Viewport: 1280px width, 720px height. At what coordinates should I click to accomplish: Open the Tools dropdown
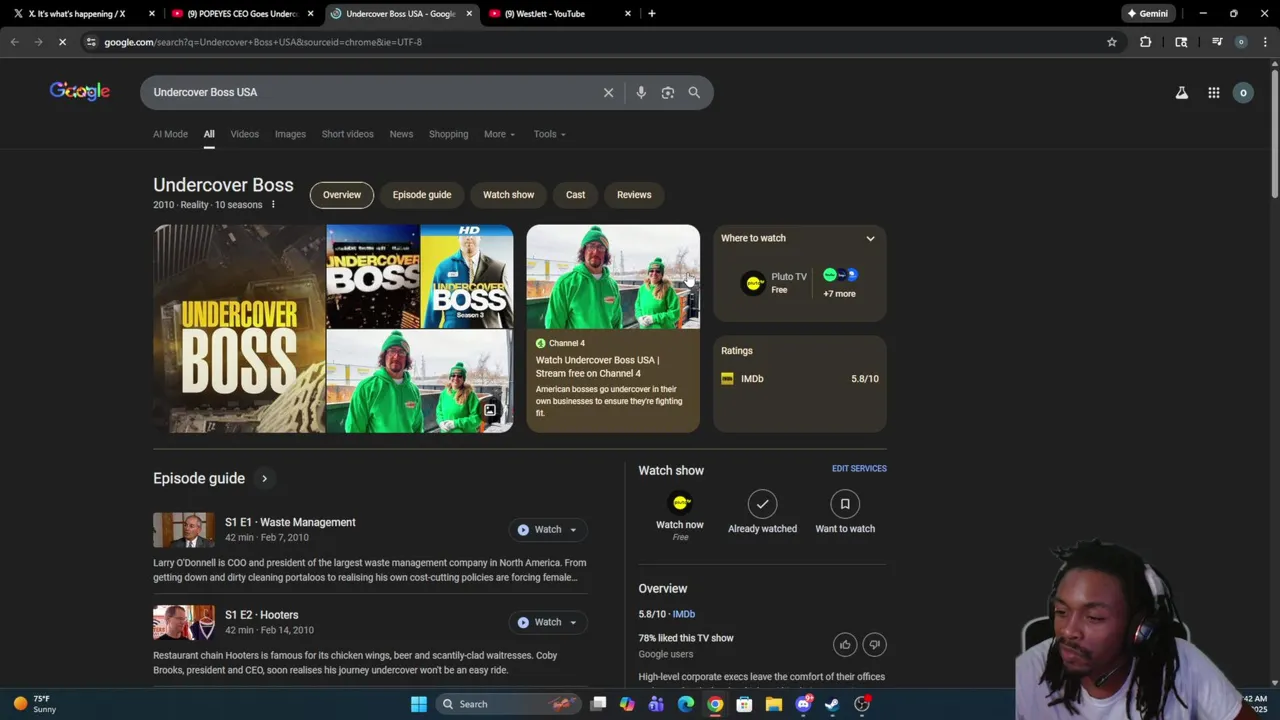pyautogui.click(x=549, y=134)
